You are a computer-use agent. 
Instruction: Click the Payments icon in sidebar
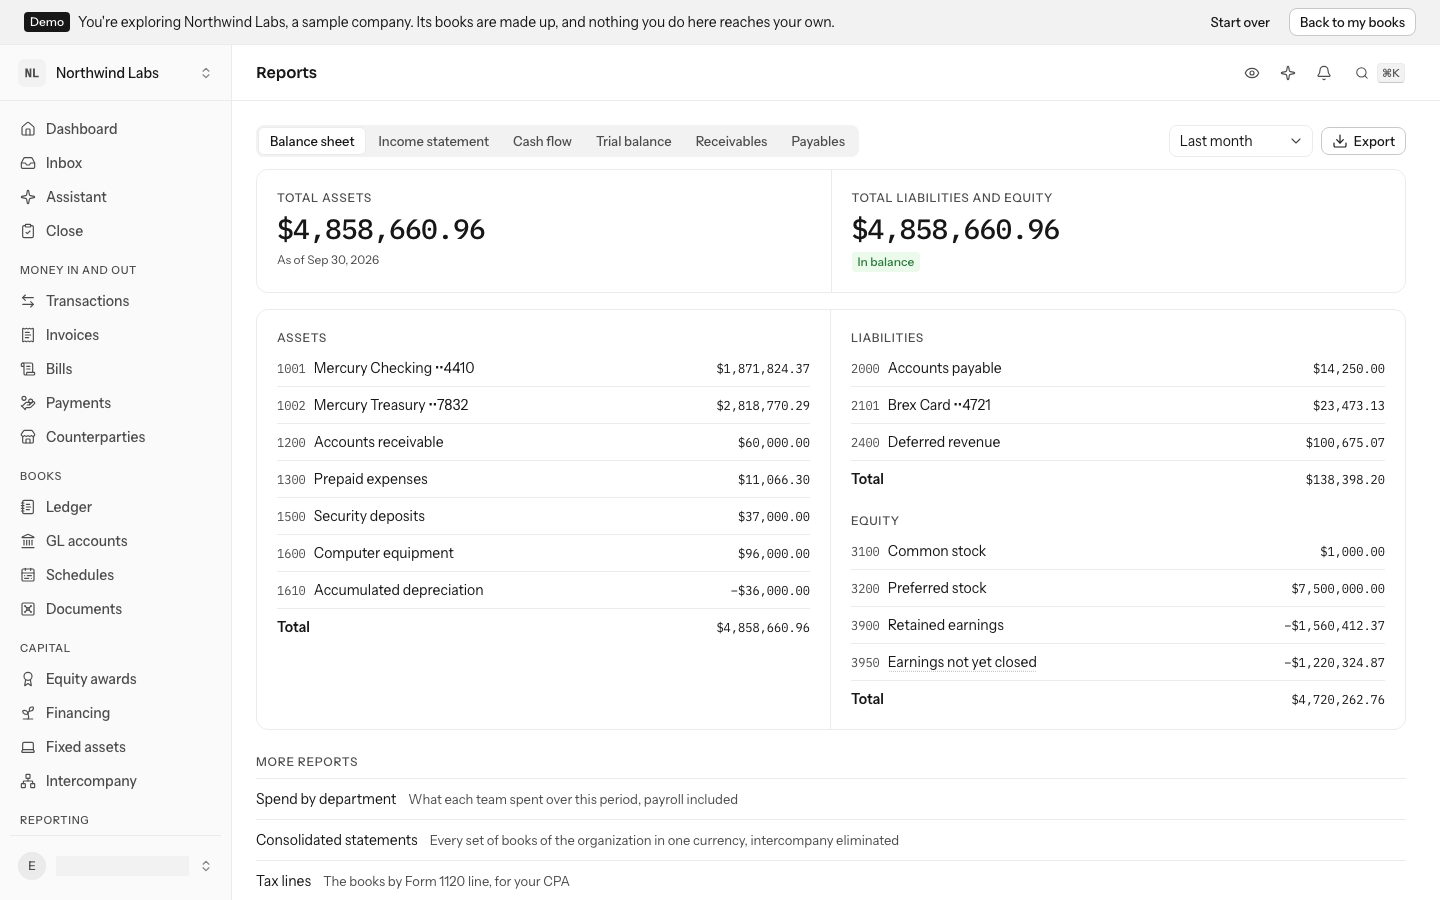pos(28,403)
